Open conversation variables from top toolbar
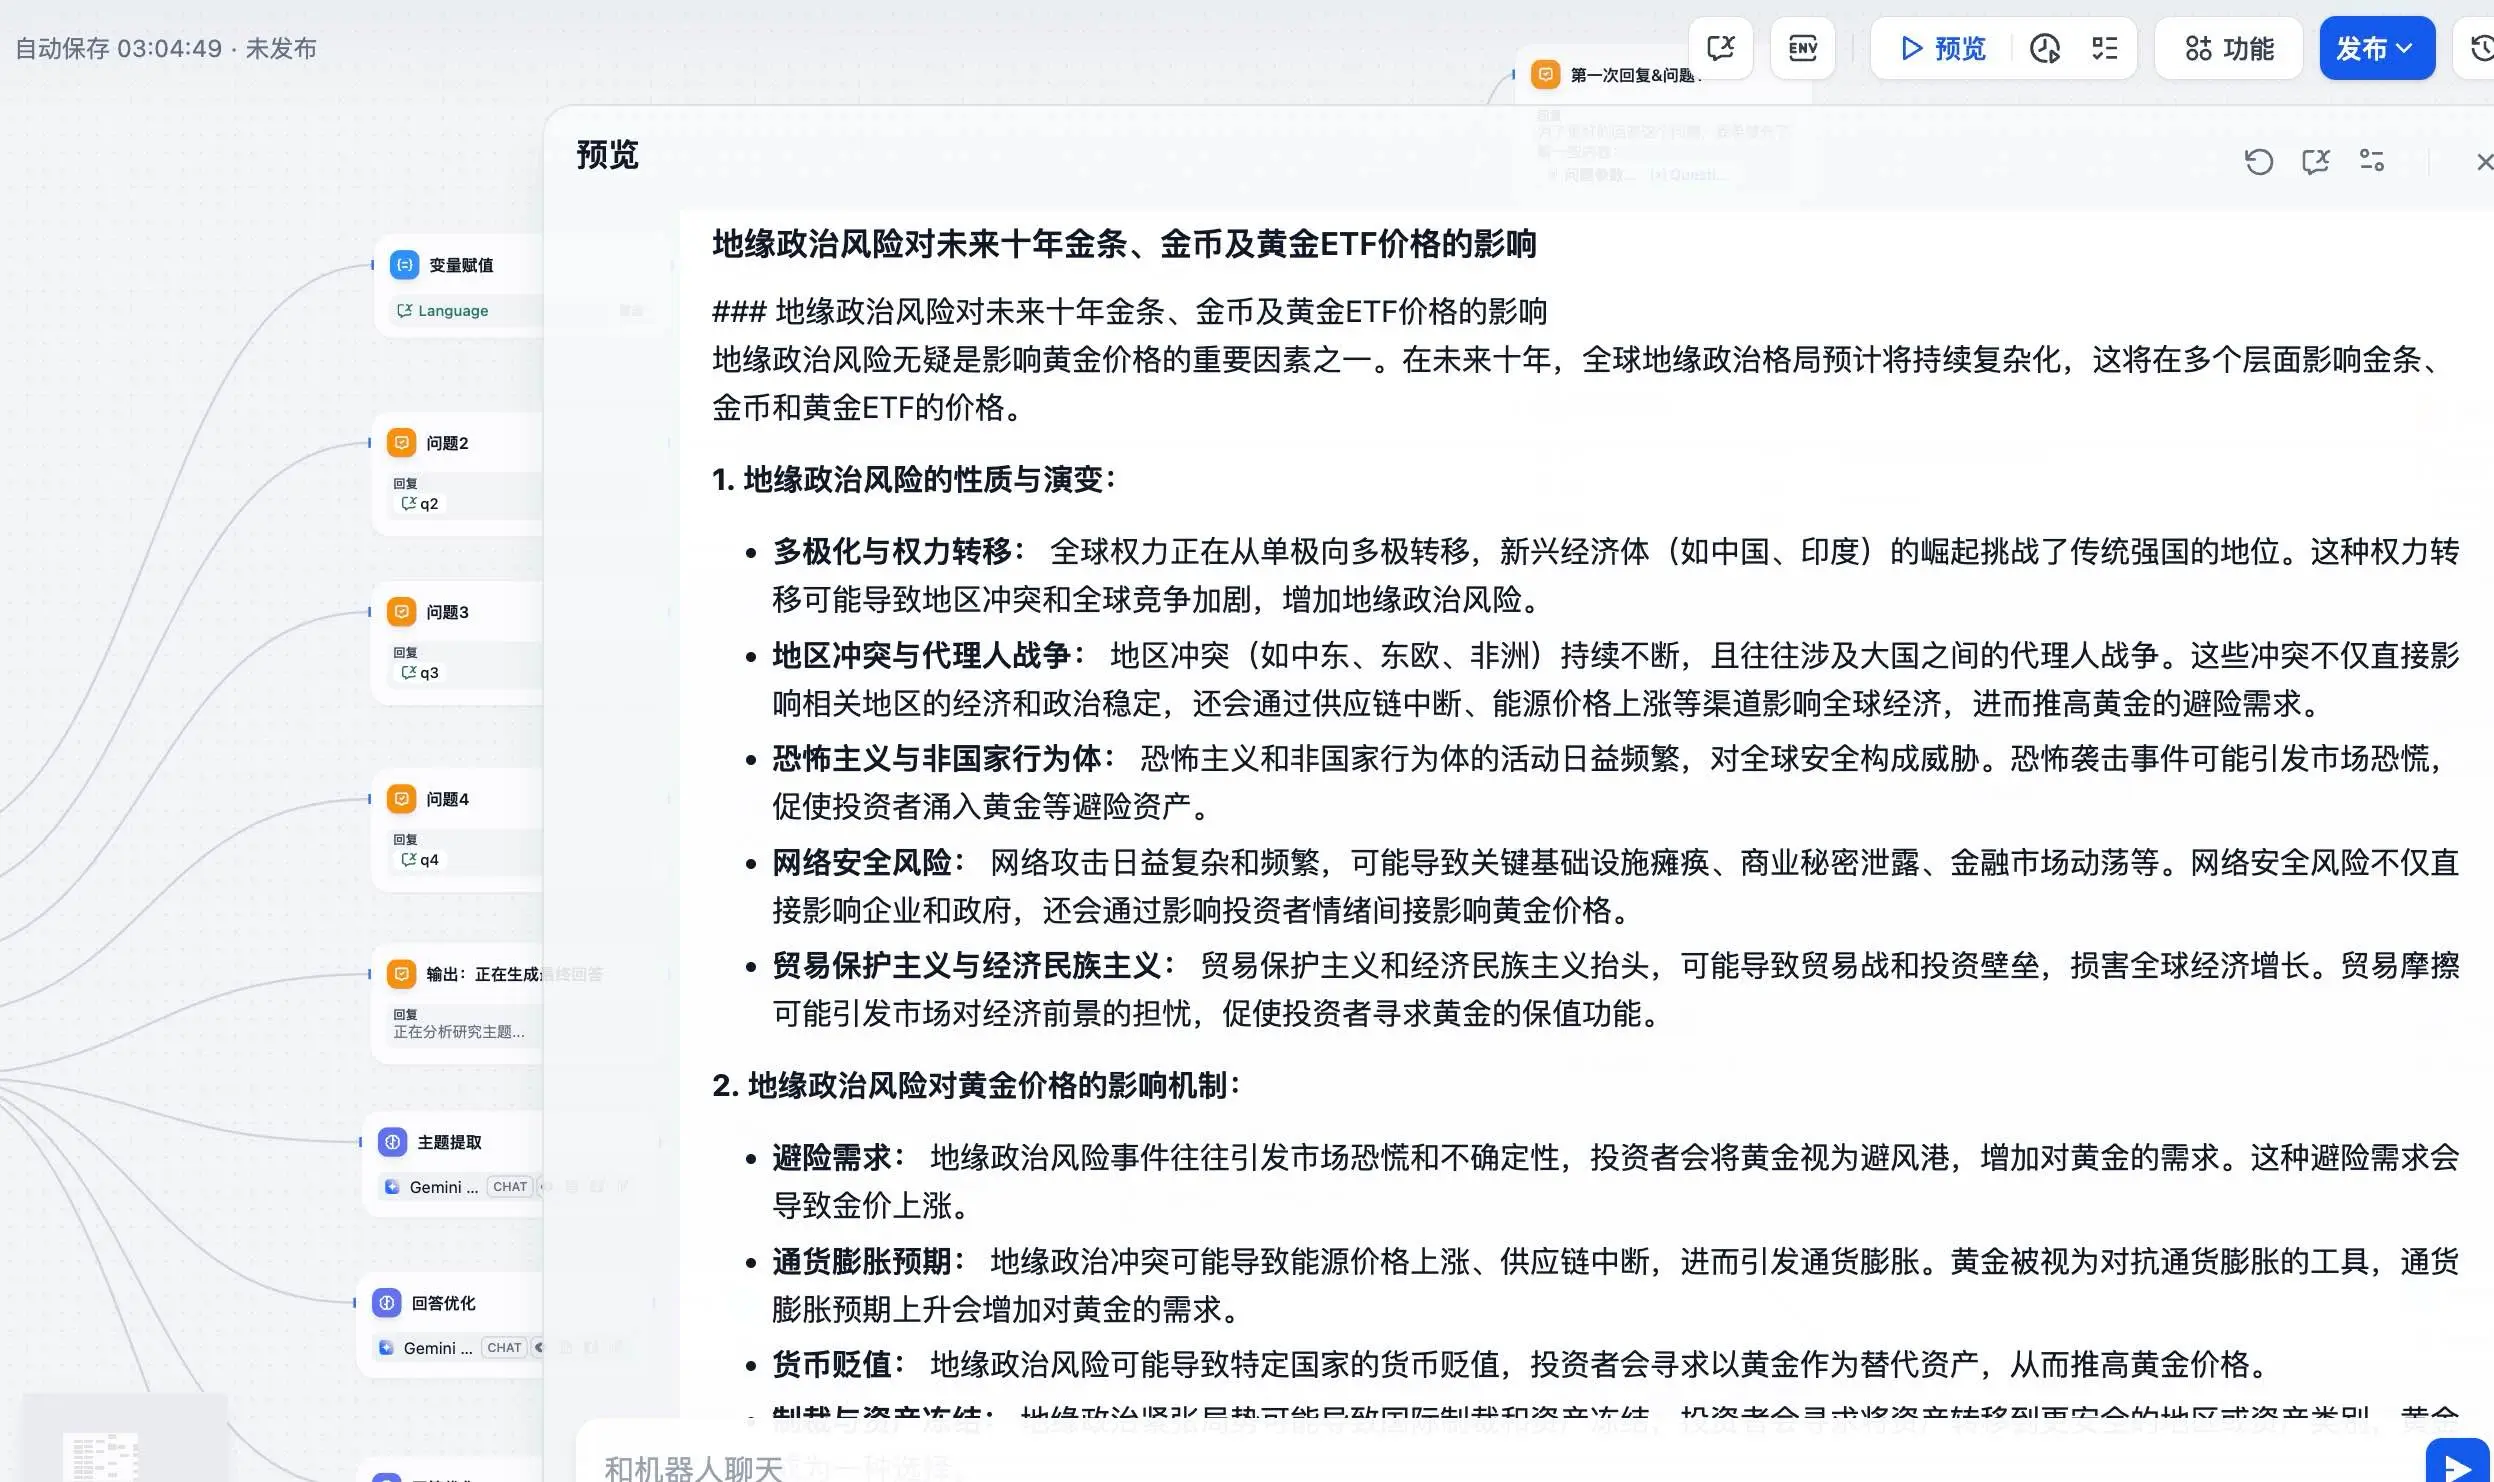Viewport: 2494px width, 1482px height. tap(1721, 48)
